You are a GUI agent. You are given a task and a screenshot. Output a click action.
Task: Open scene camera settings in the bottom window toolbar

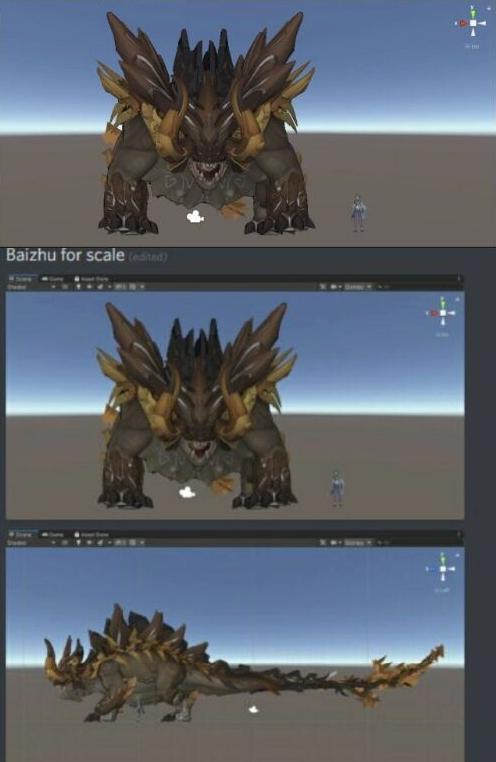pos(336,542)
